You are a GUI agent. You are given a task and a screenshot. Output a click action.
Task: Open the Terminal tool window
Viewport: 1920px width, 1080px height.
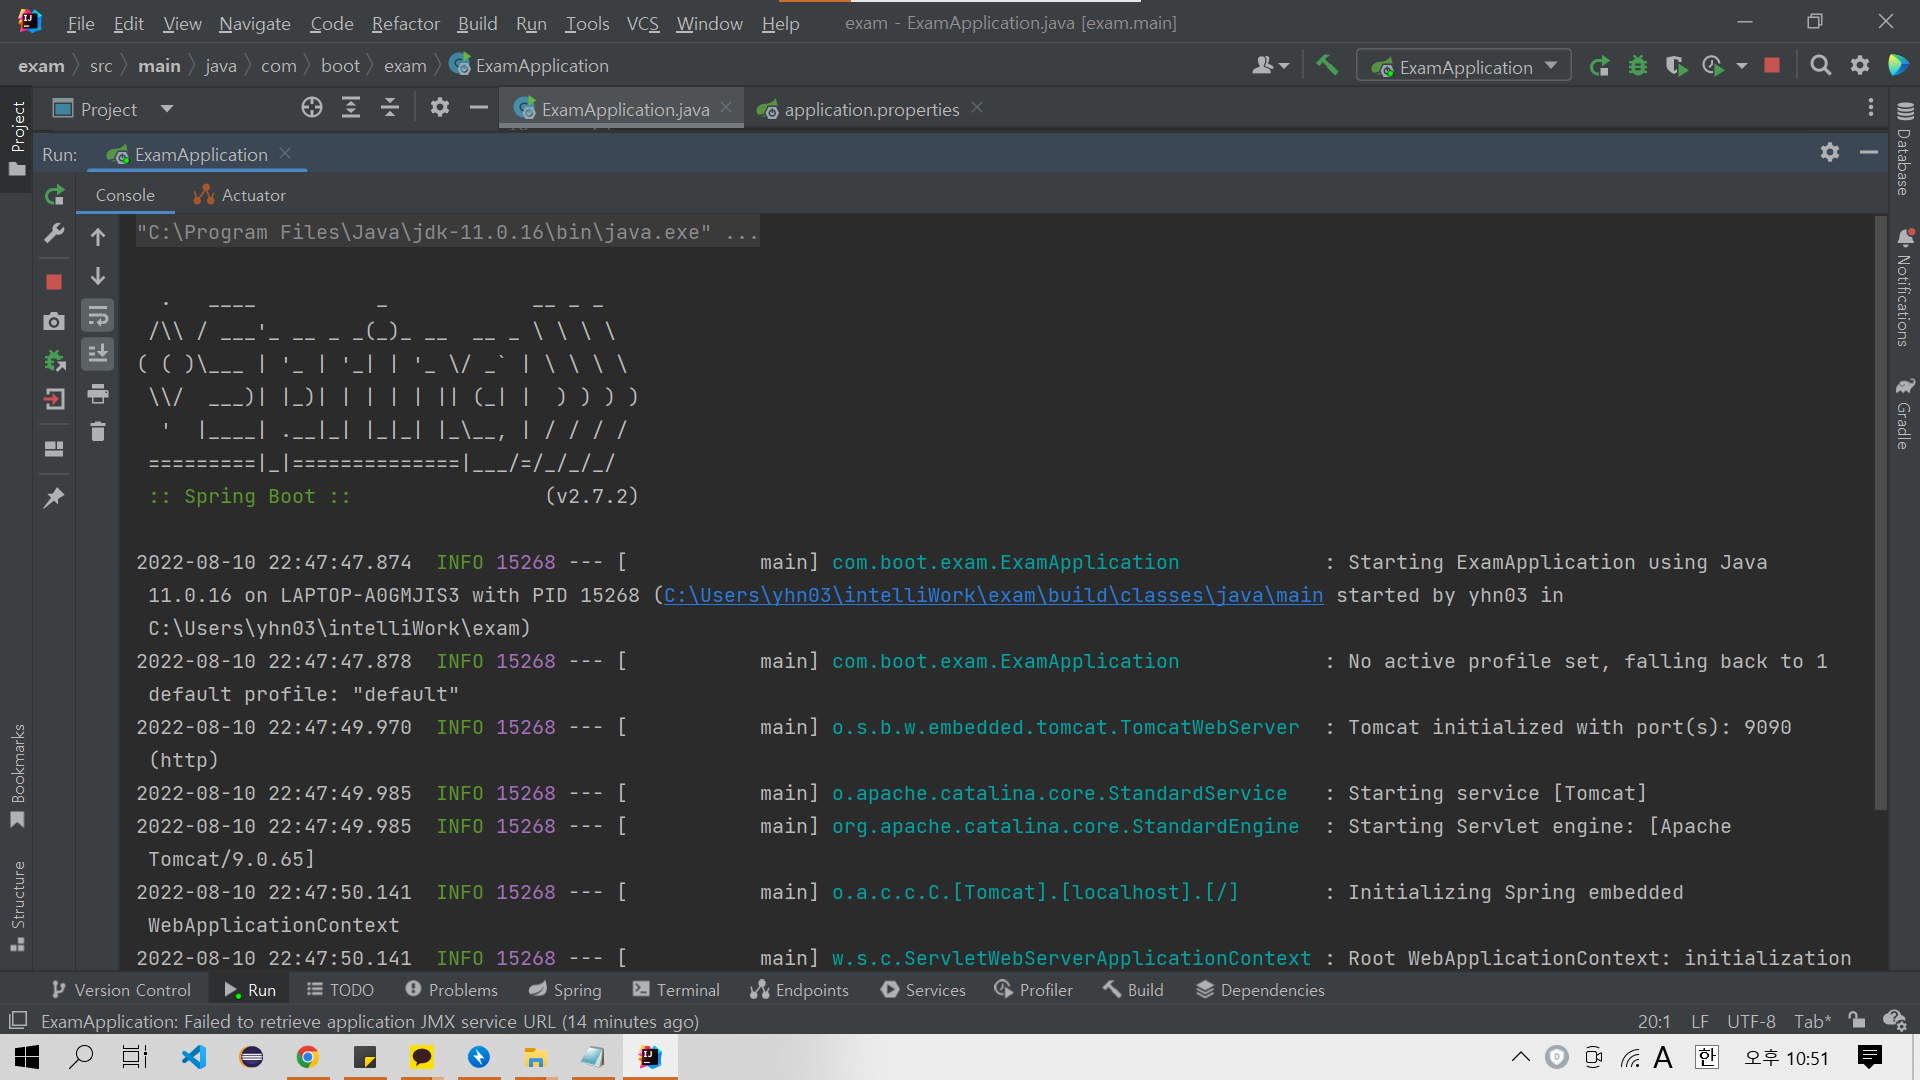coord(676,989)
